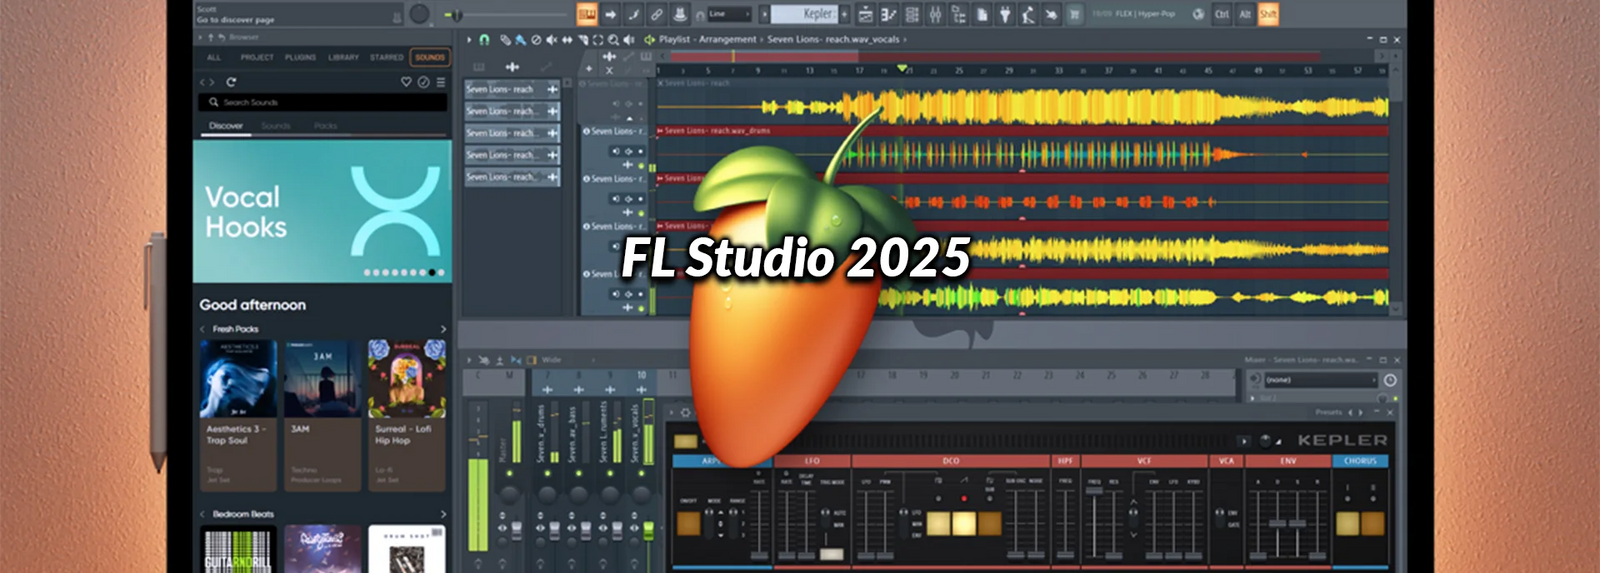
Task: Click the auto-scroll arrow toolbar button
Action: (610, 14)
